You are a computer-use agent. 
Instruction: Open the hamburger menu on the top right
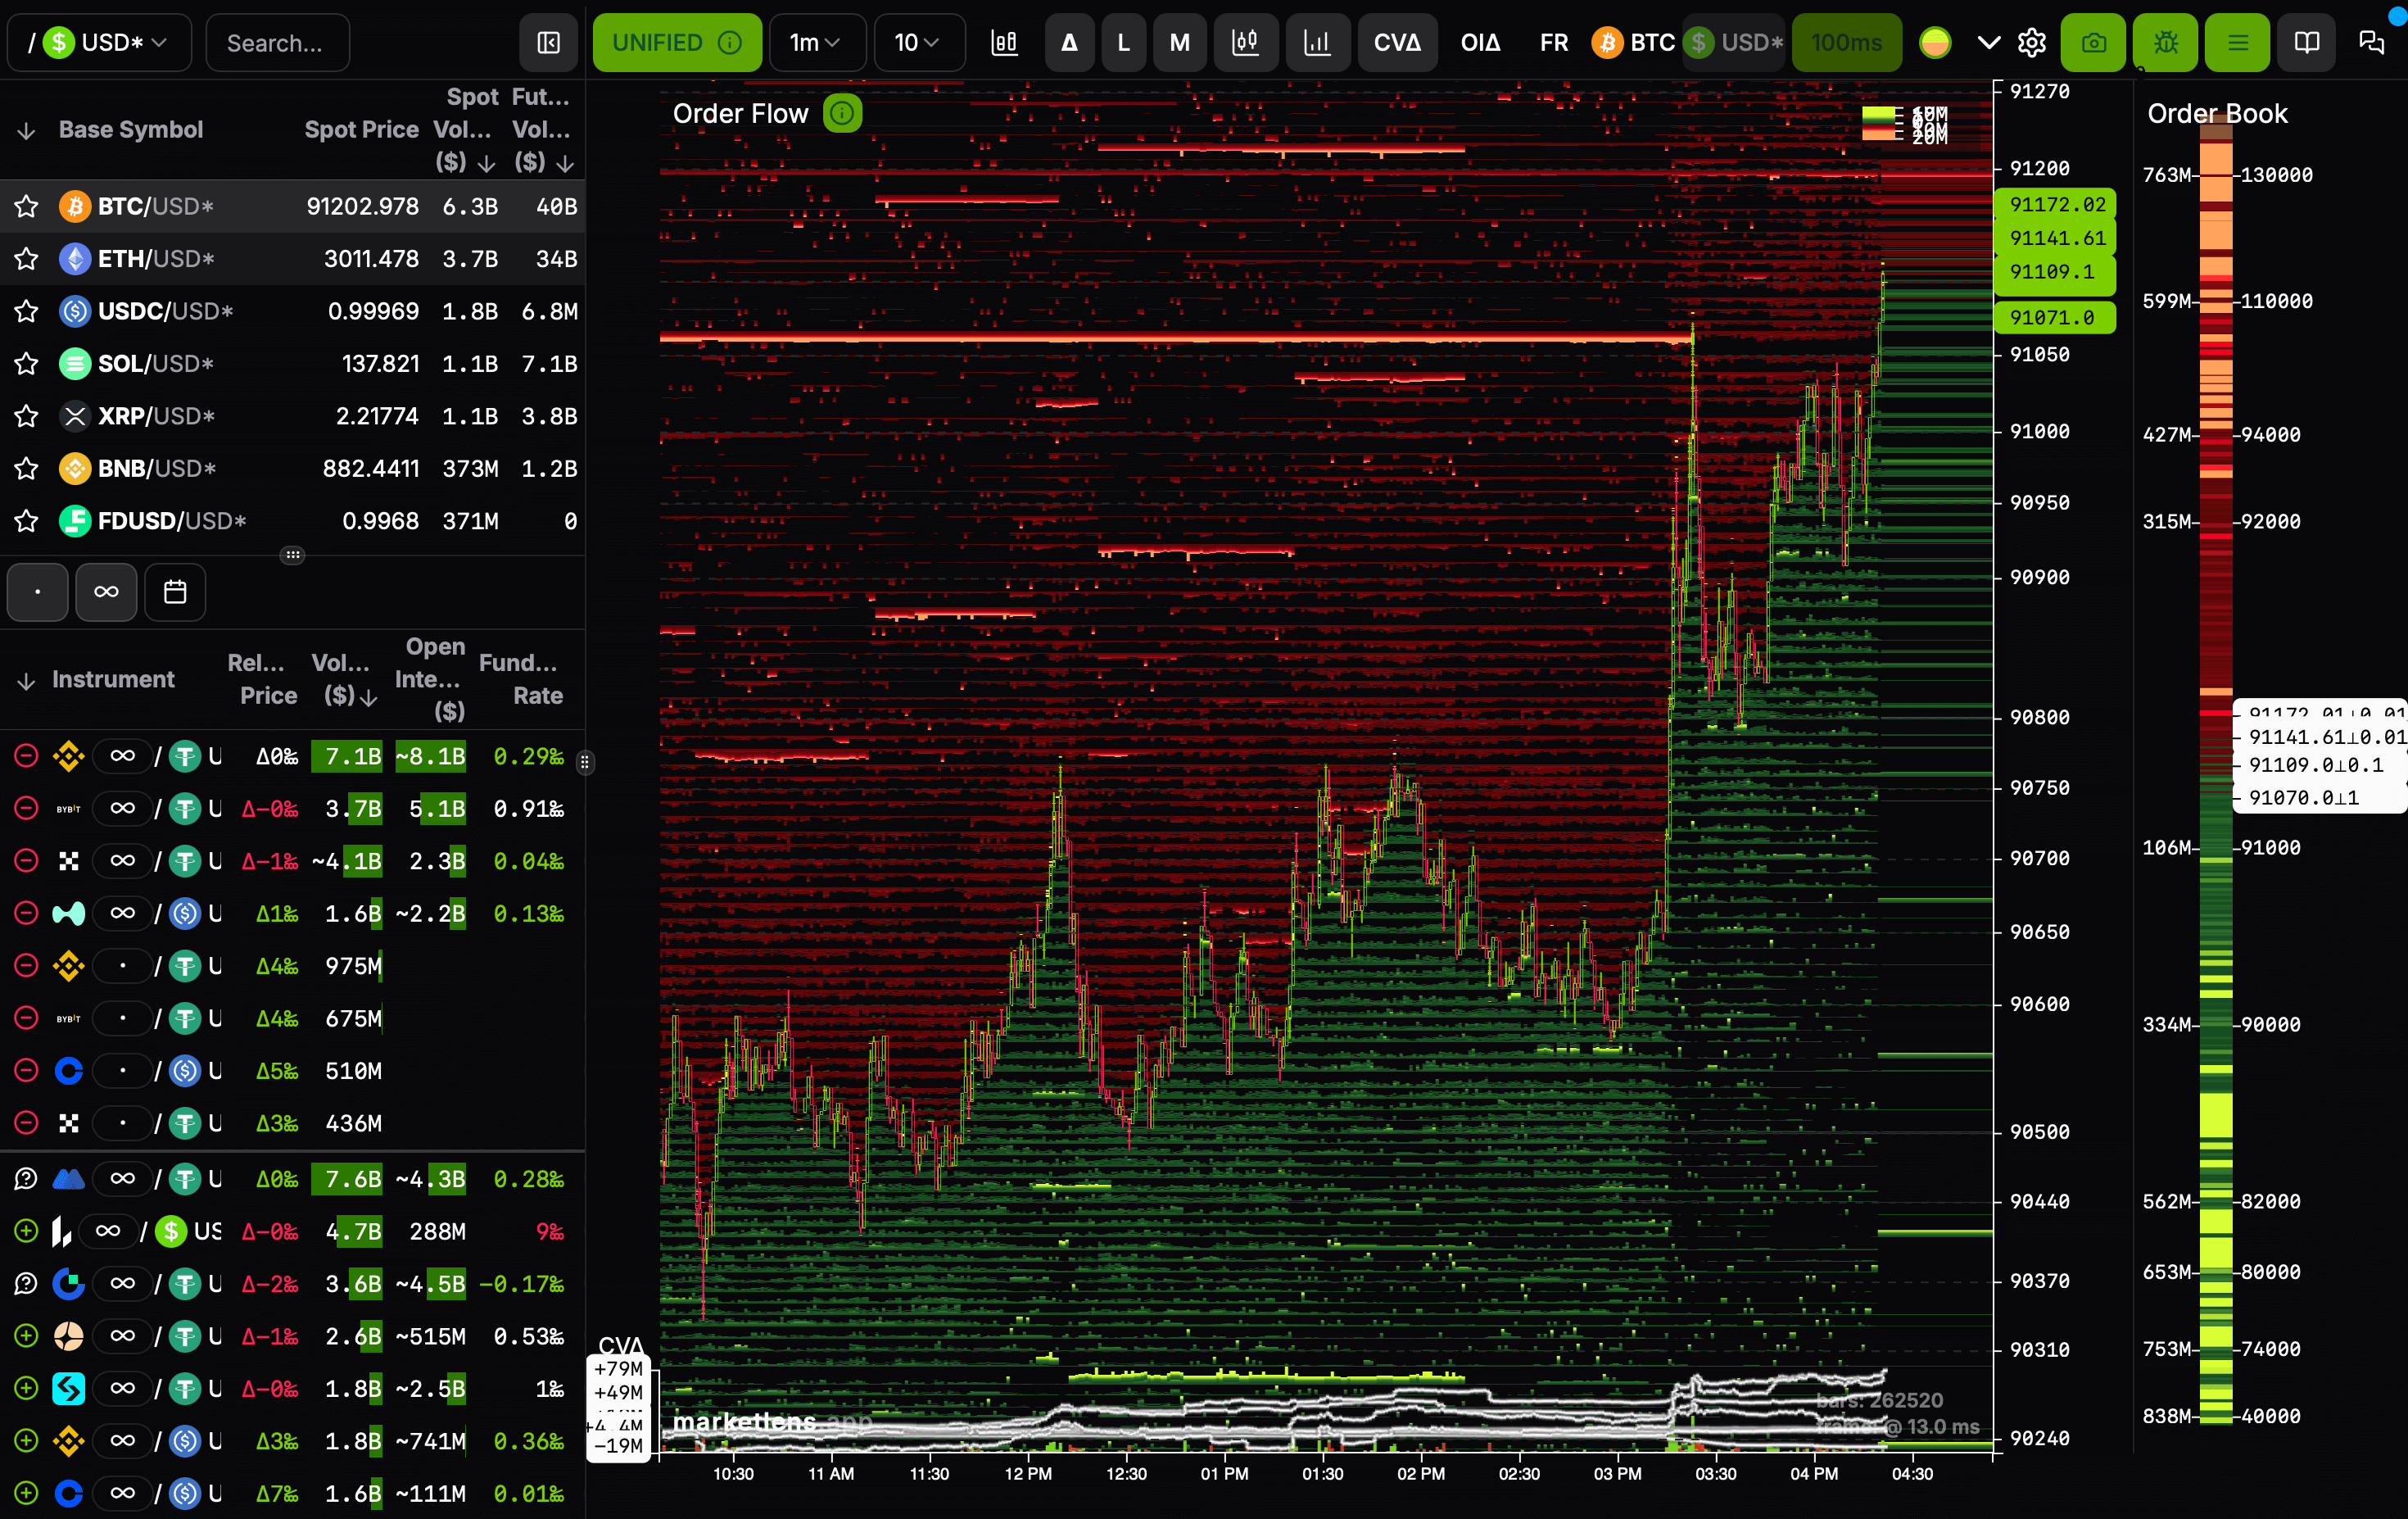click(x=2237, y=42)
